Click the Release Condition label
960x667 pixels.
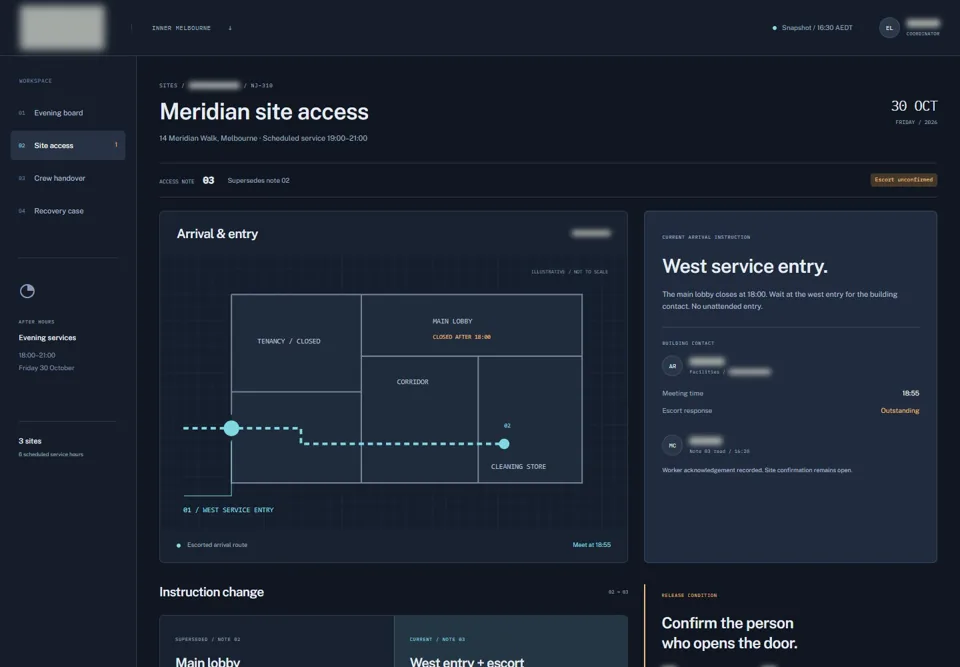pos(689,595)
